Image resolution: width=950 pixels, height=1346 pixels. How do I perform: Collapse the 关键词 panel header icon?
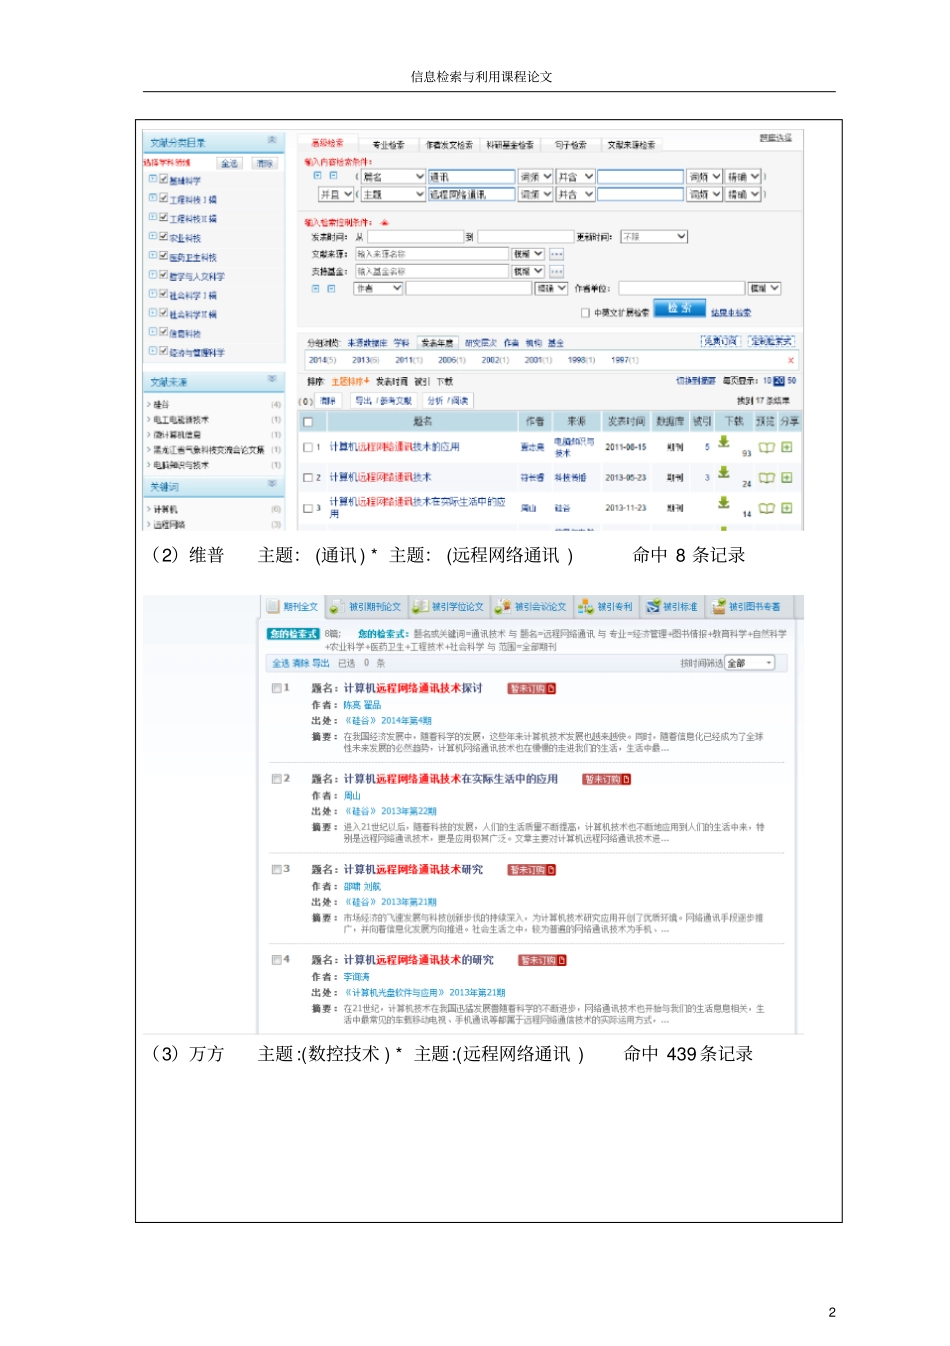[x=272, y=484]
